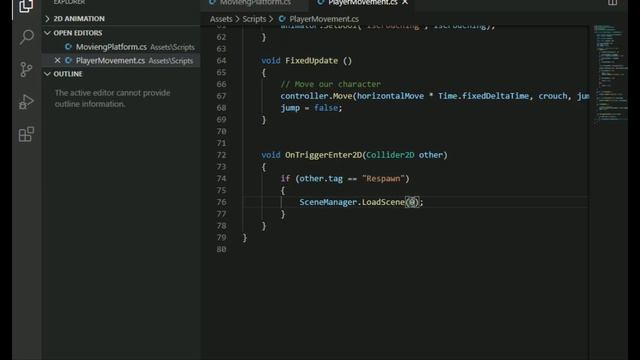This screenshot has height=360, width=640.
Task: Open MoviengPlatform.cs from Open Editors
Action: (121, 47)
